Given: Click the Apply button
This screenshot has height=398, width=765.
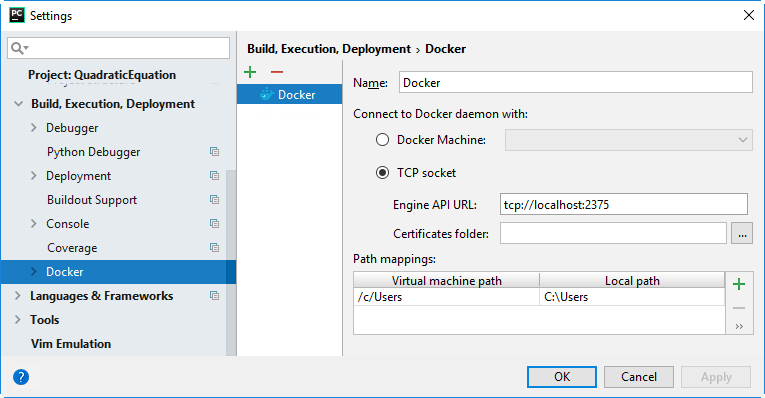Looking at the screenshot, I should (716, 377).
